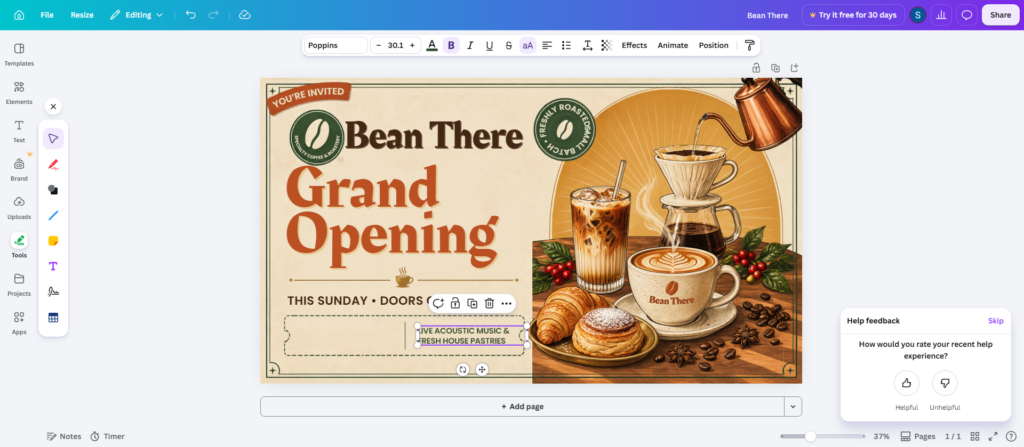Click the Bean There design title
1024x447 pixels.
(767, 15)
